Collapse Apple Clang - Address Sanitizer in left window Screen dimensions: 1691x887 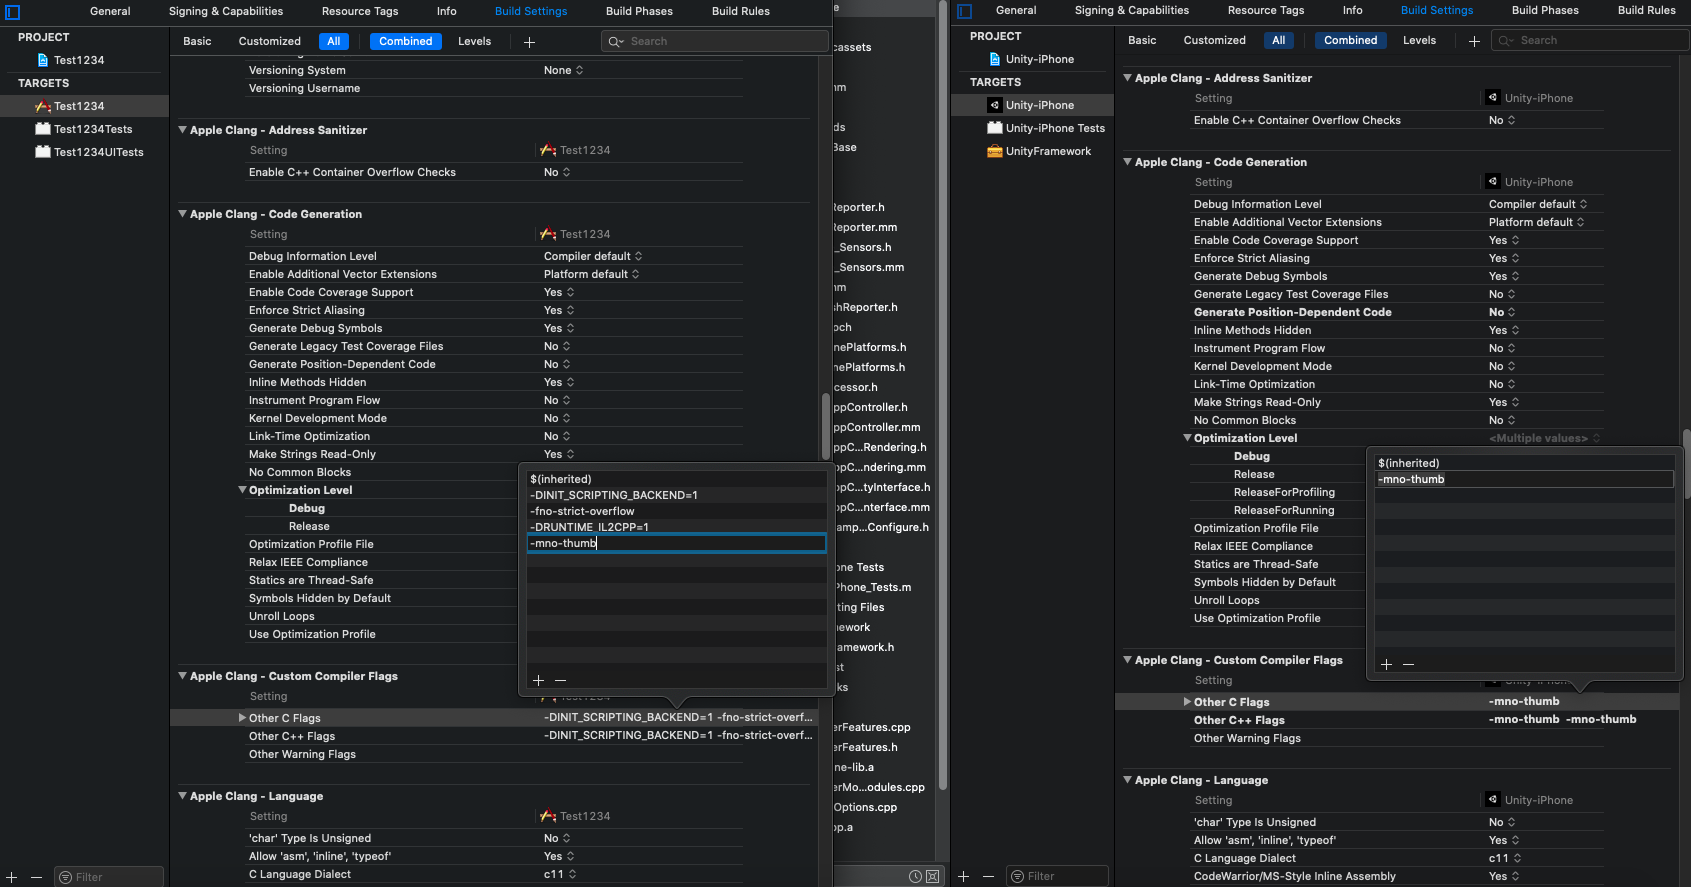point(182,130)
